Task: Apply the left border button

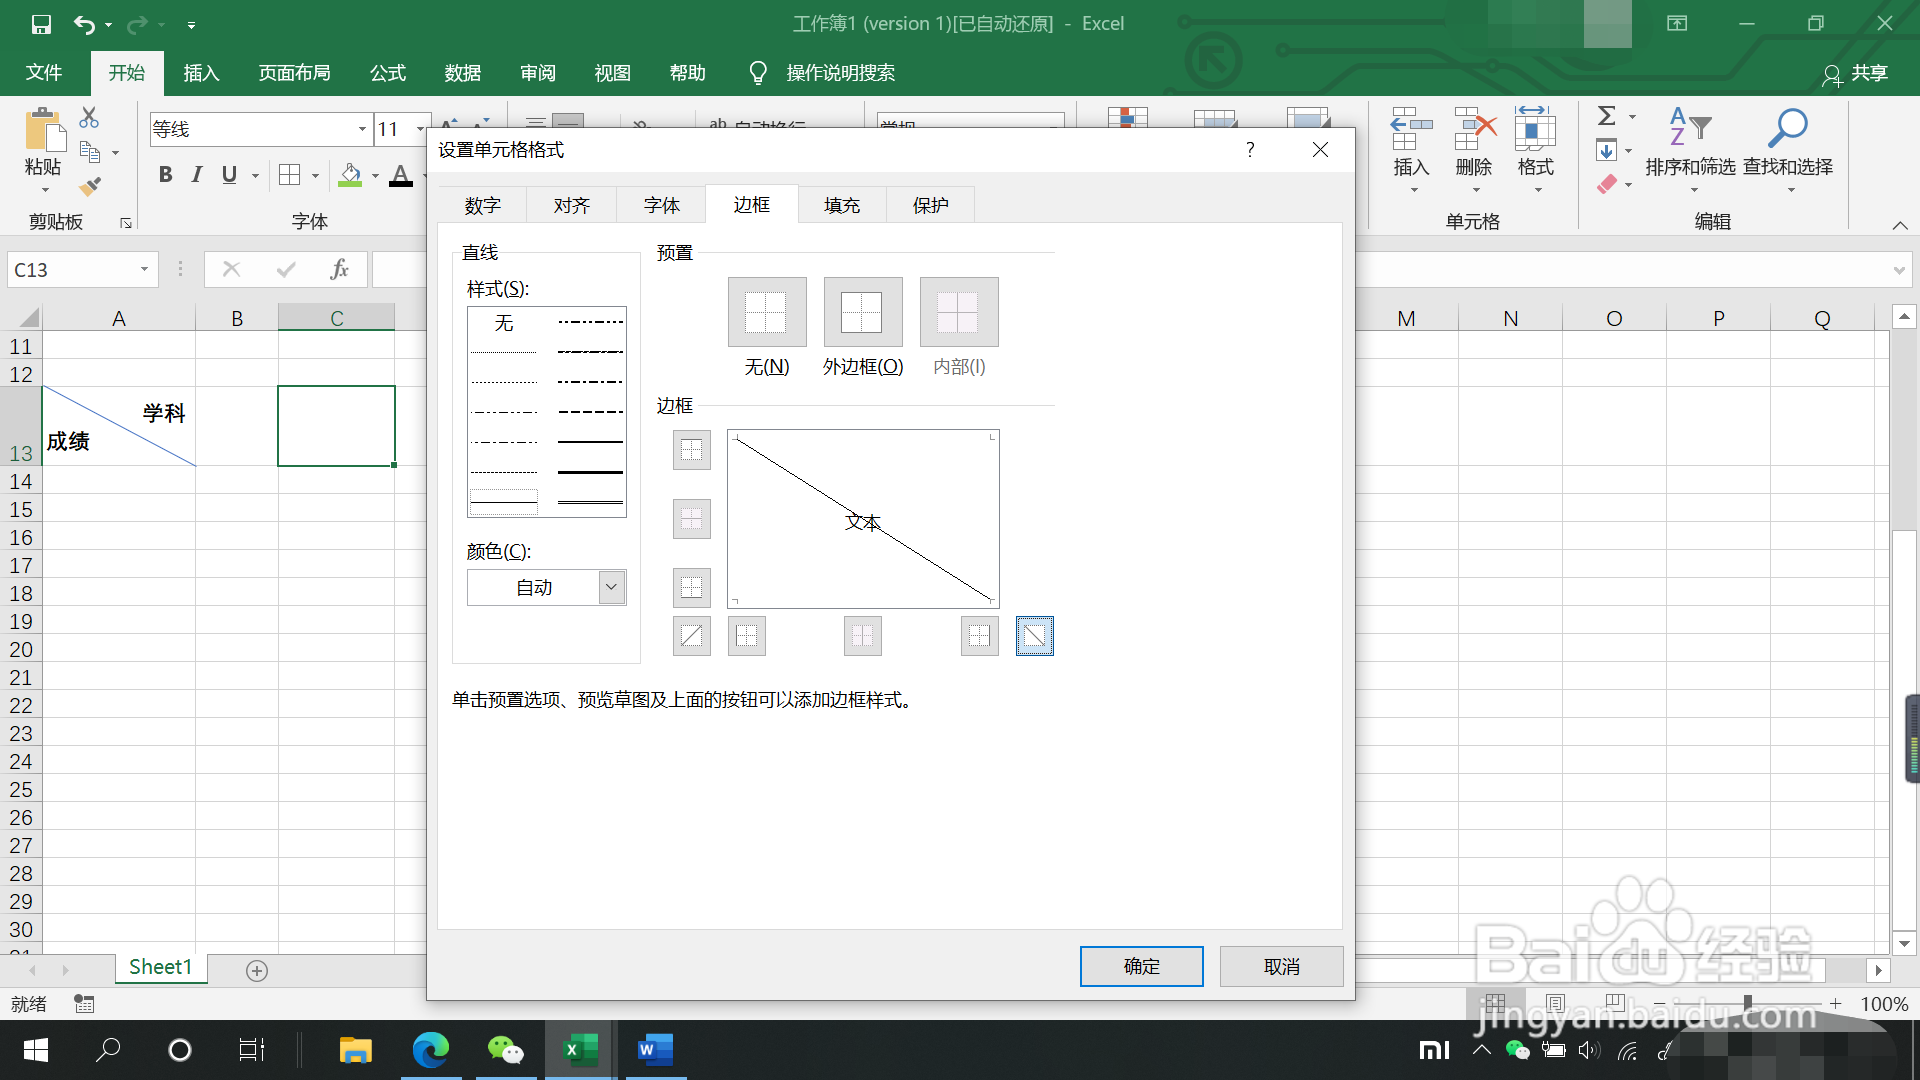Action: click(x=747, y=636)
